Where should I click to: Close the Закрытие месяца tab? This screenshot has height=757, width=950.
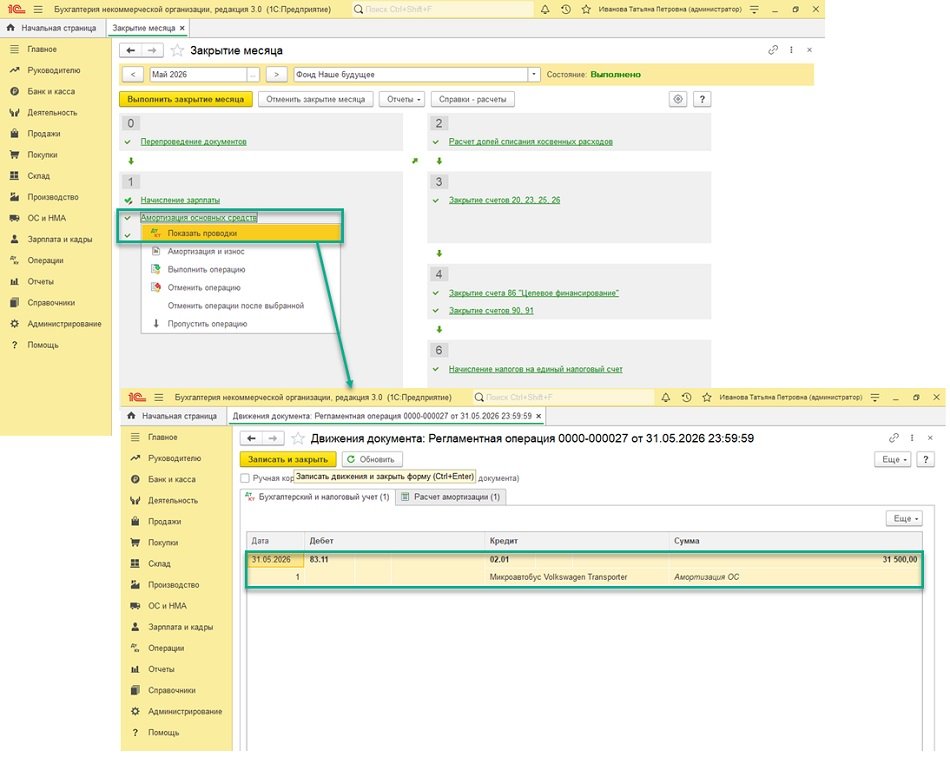coord(182,28)
